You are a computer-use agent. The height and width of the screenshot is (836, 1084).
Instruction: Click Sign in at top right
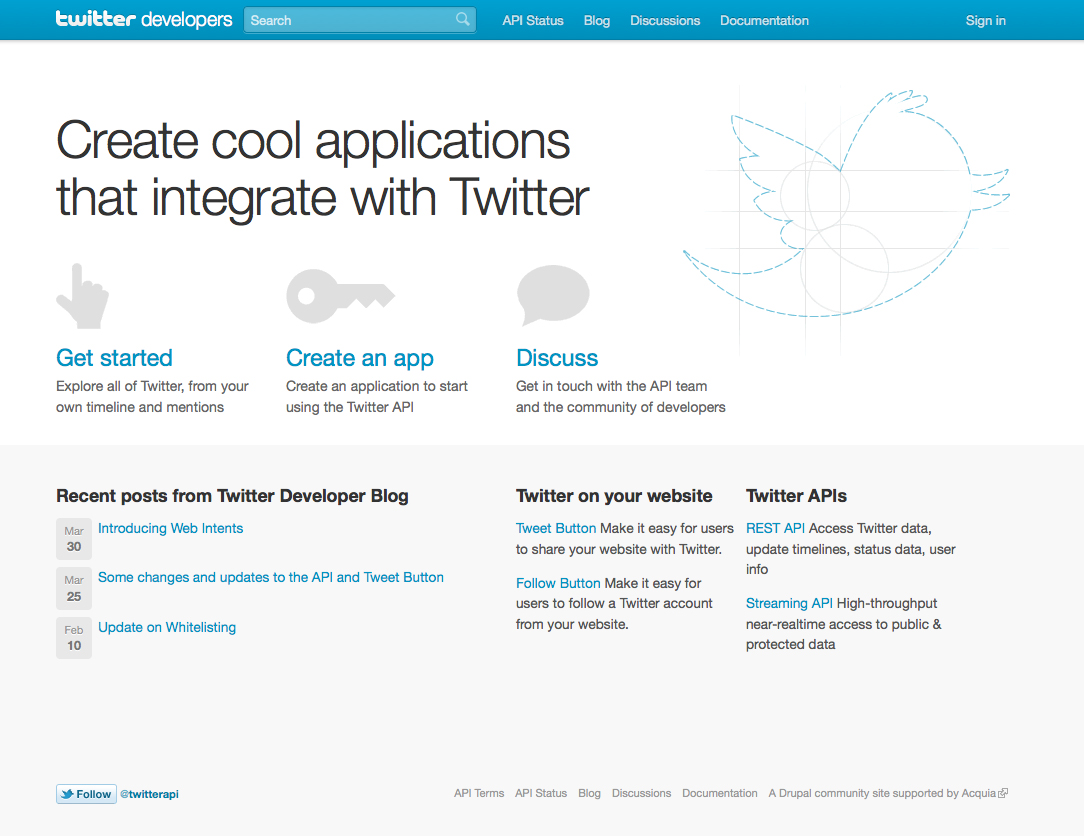[985, 20]
